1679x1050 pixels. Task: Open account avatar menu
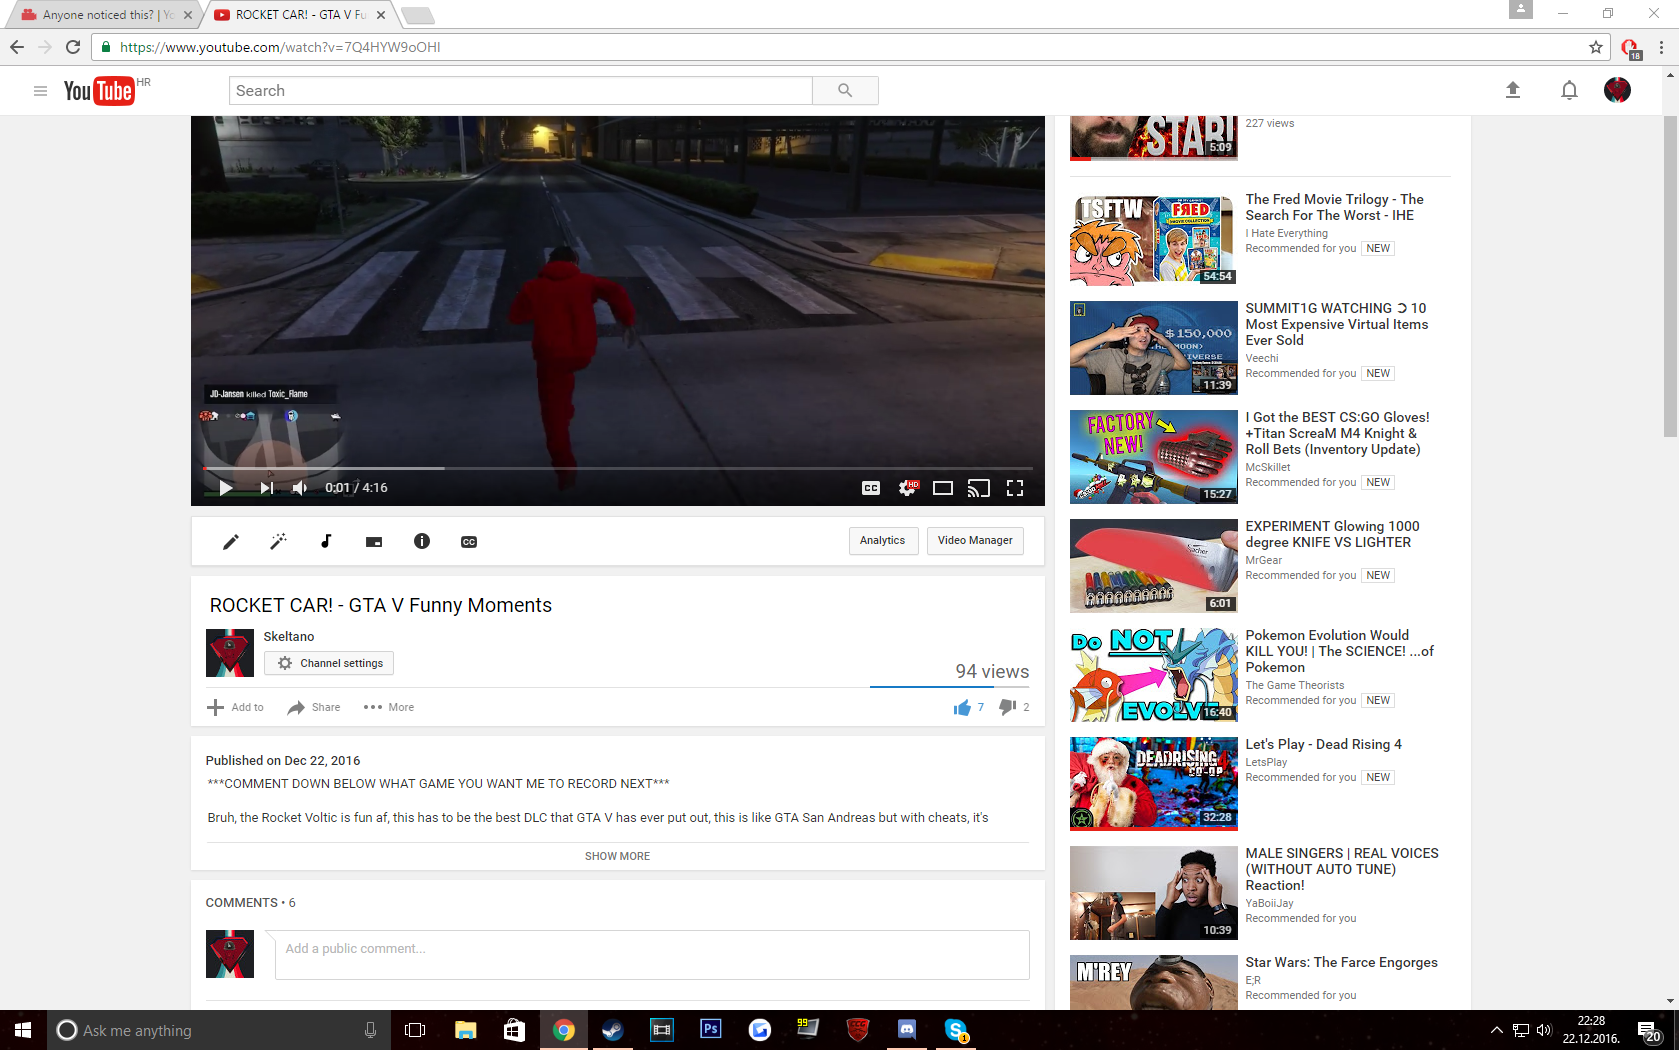tap(1618, 90)
